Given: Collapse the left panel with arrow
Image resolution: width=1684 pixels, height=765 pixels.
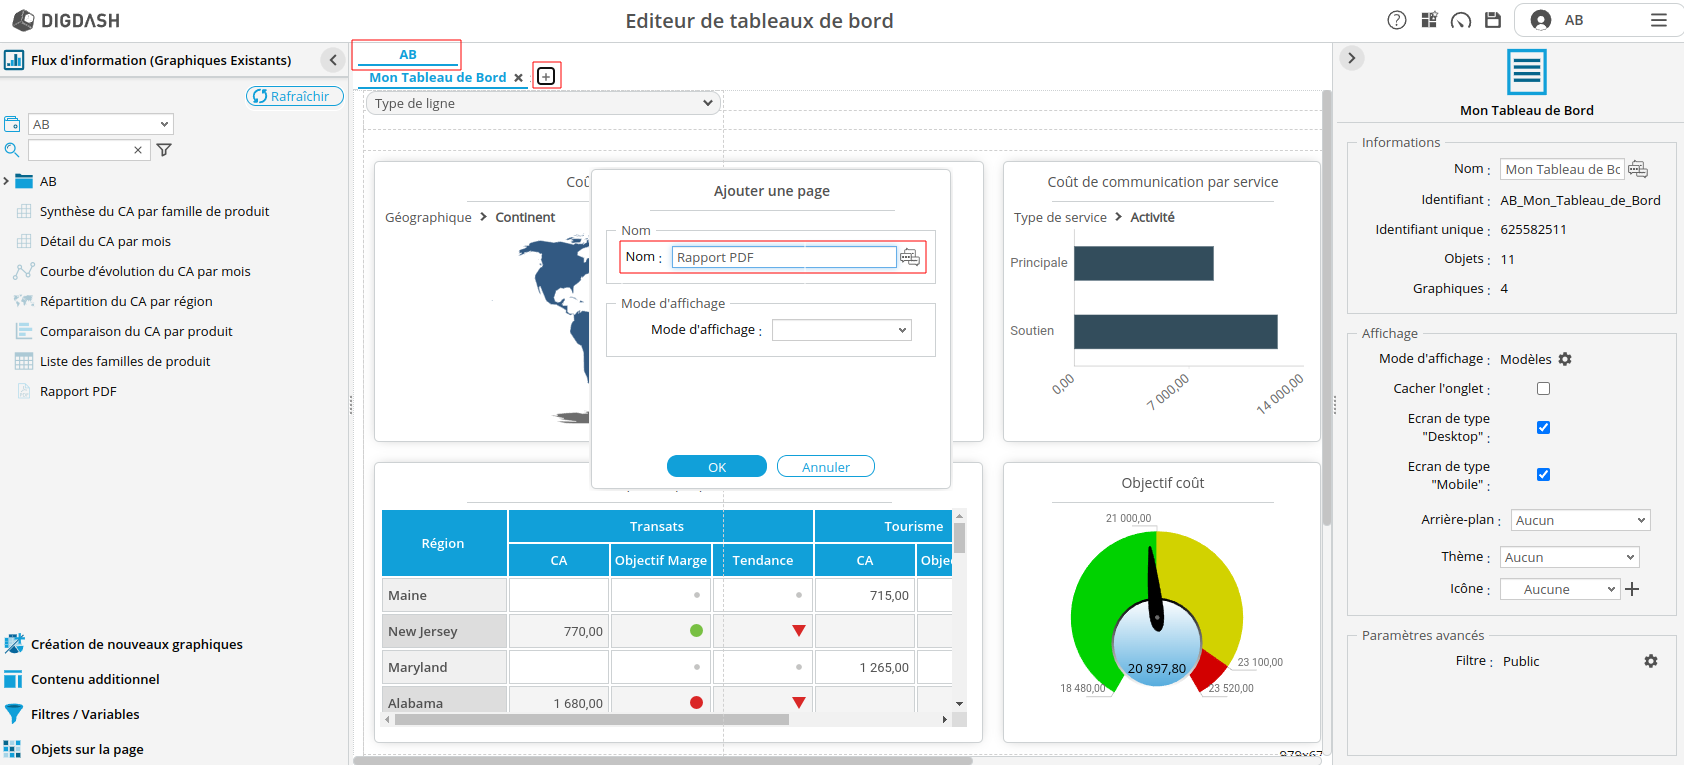Looking at the screenshot, I should pyautogui.click(x=333, y=60).
